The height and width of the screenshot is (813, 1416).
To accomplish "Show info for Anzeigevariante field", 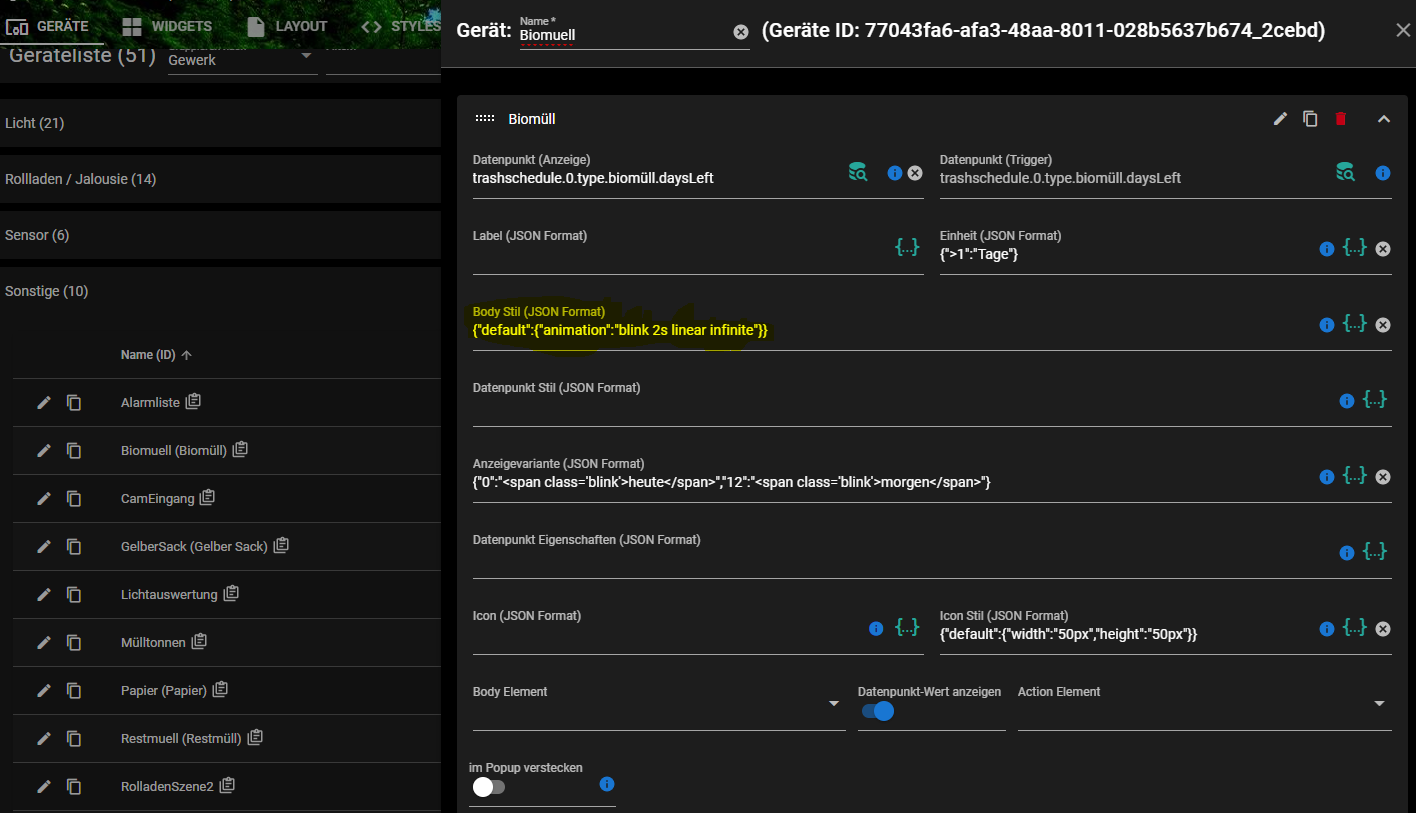I will (x=1327, y=477).
